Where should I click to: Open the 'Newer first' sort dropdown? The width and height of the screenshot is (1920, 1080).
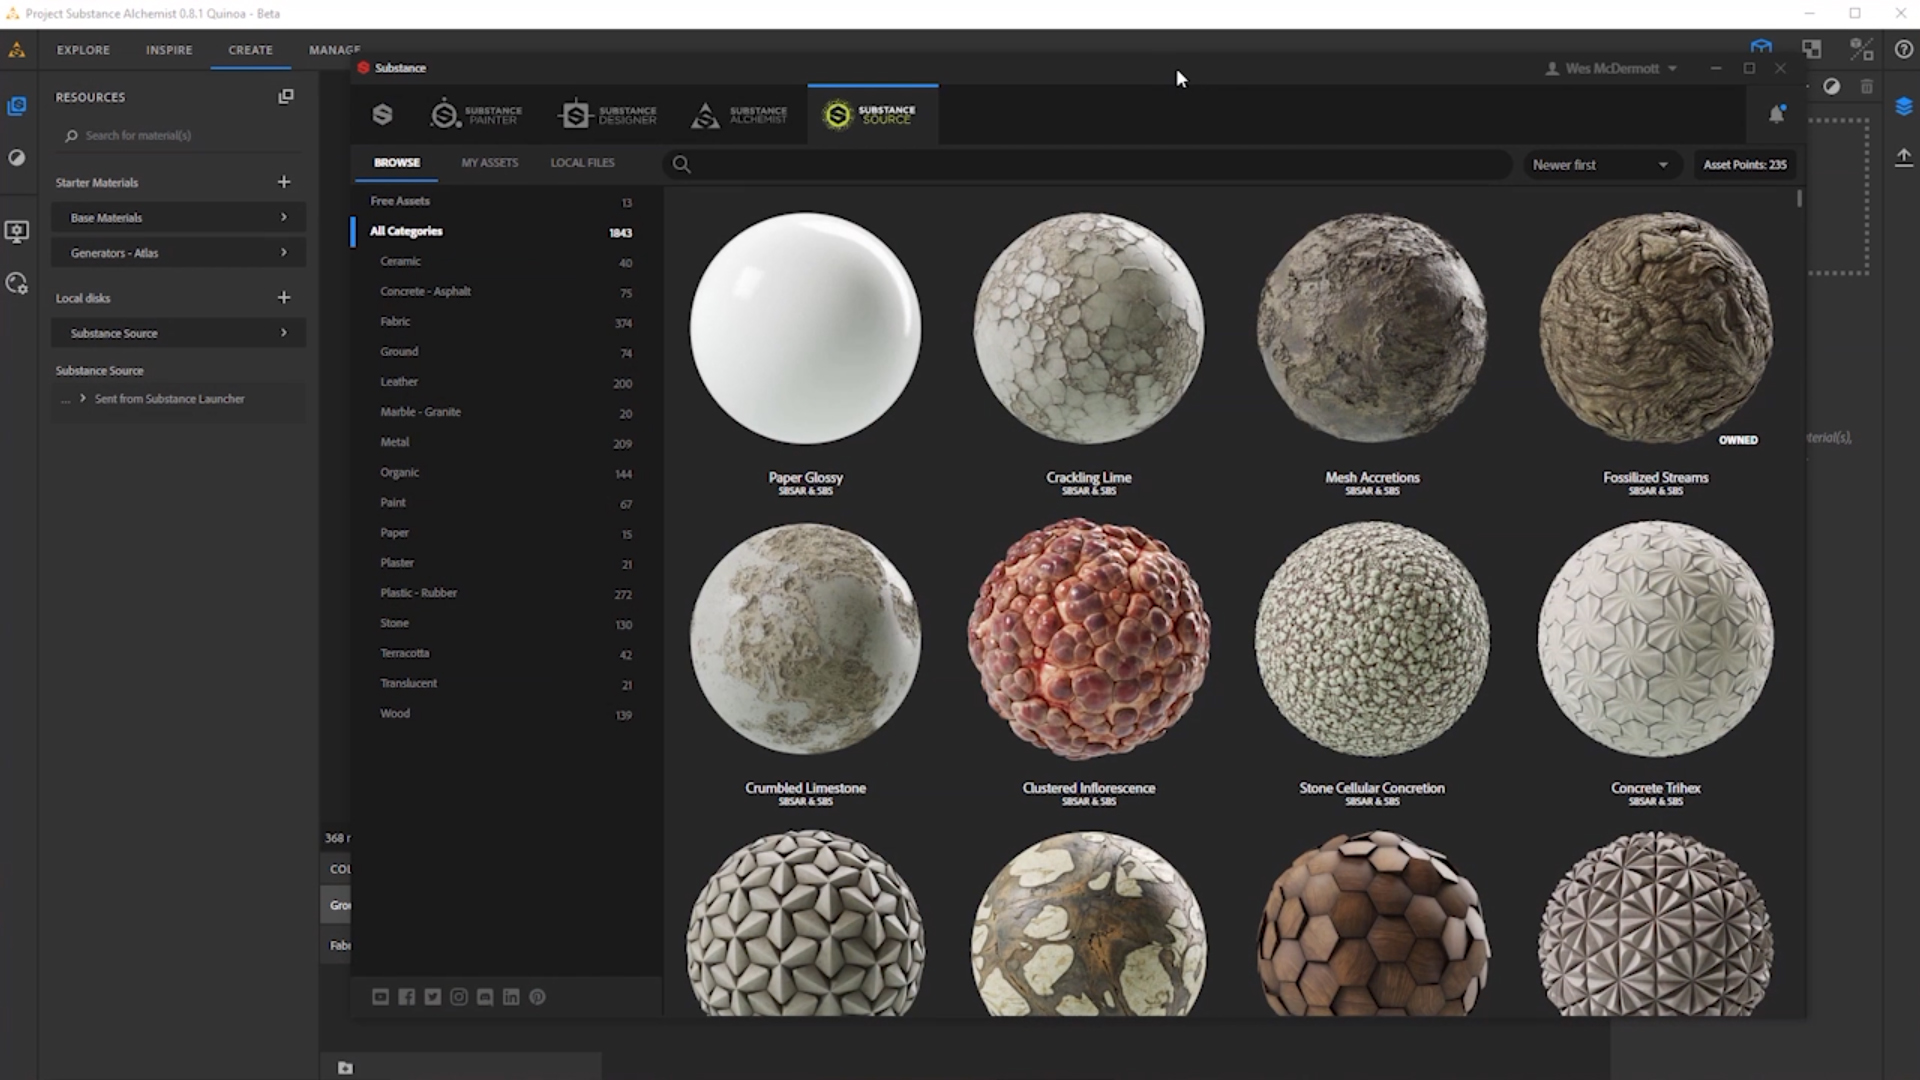click(1599, 165)
